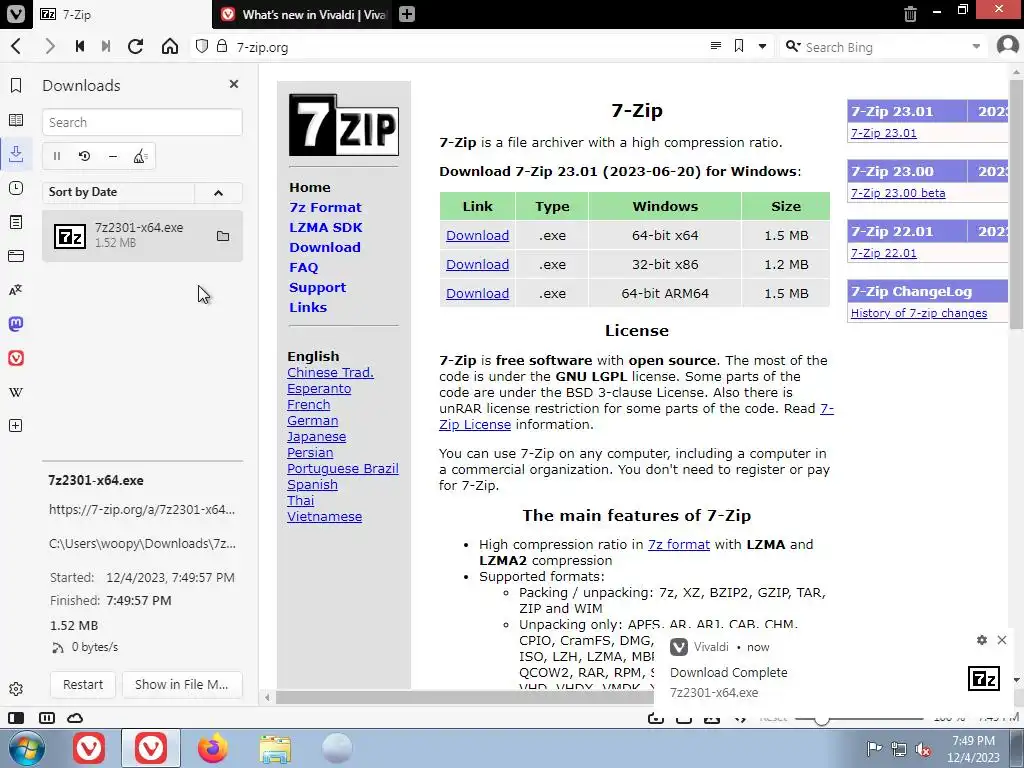Download the 32-bit x86 exe
The height and width of the screenshot is (768, 1024).
(477, 264)
